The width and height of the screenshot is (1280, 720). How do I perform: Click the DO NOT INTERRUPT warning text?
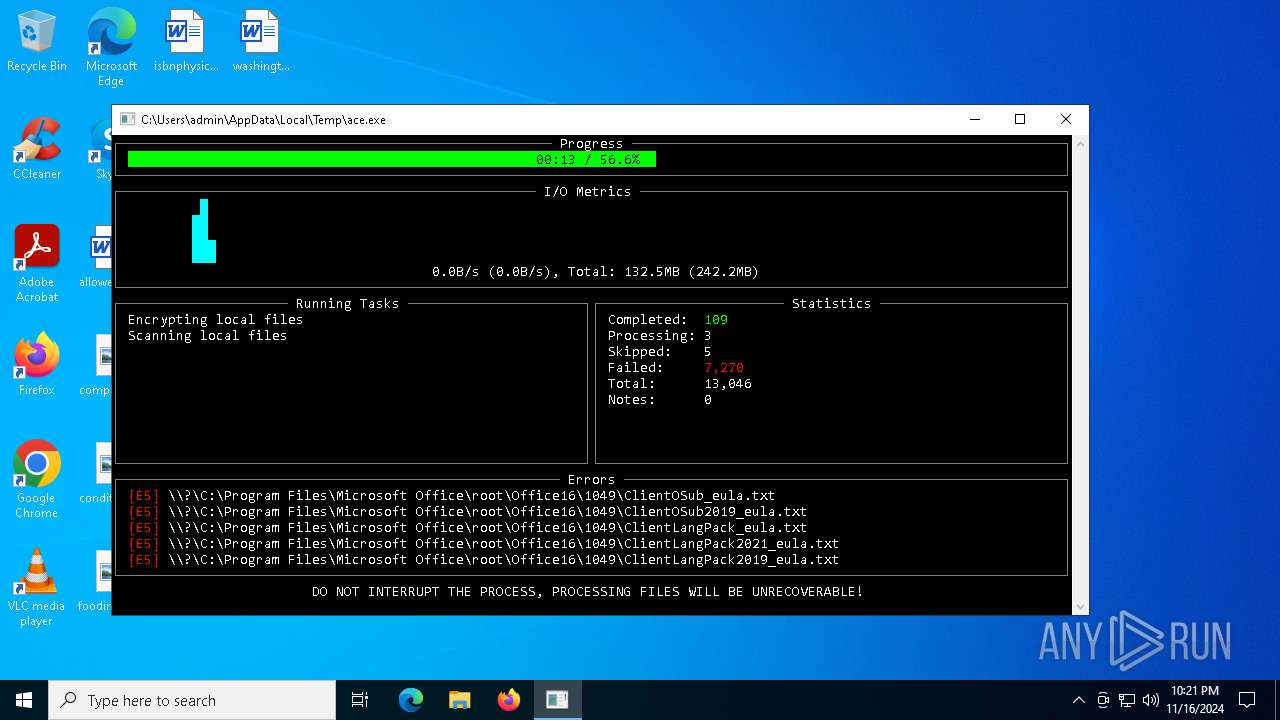[587, 591]
